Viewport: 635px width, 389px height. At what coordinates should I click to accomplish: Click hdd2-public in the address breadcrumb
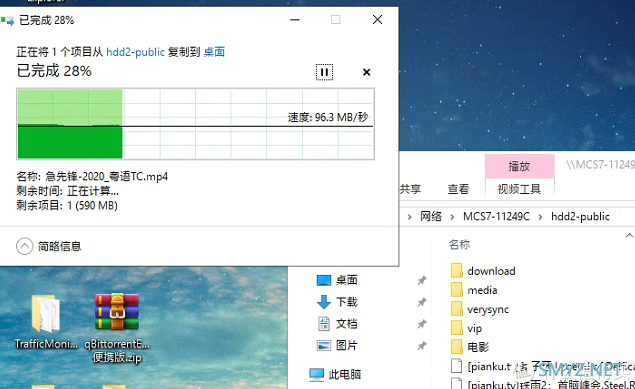click(x=580, y=217)
